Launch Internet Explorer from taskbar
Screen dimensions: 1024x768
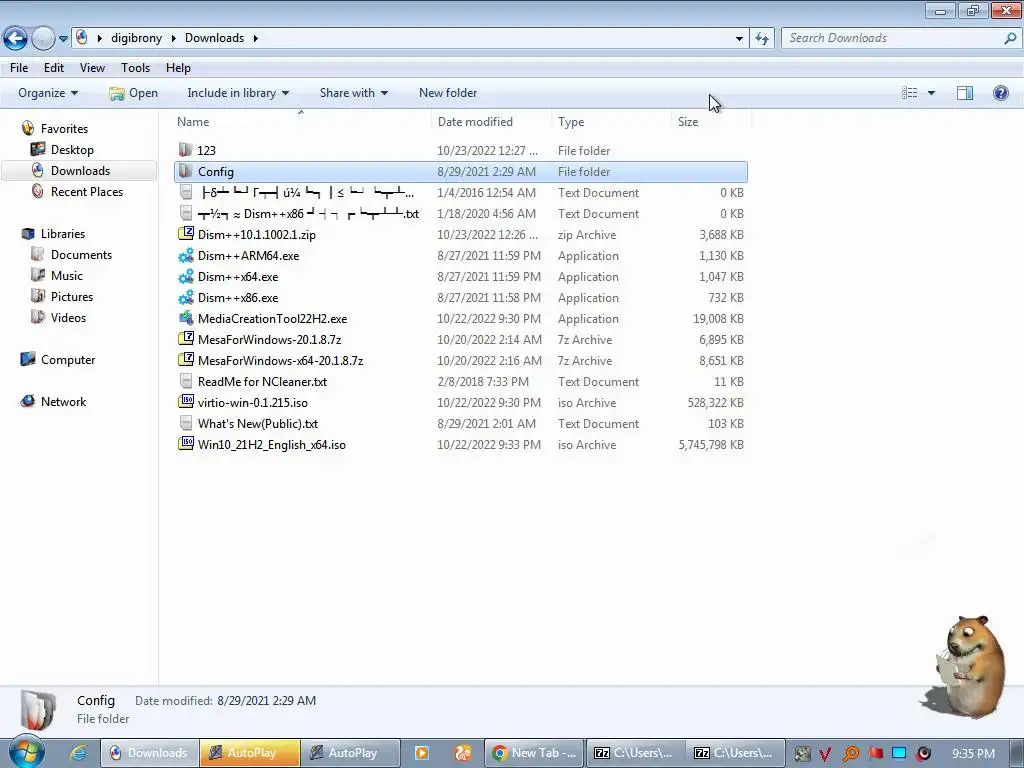(x=78, y=753)
